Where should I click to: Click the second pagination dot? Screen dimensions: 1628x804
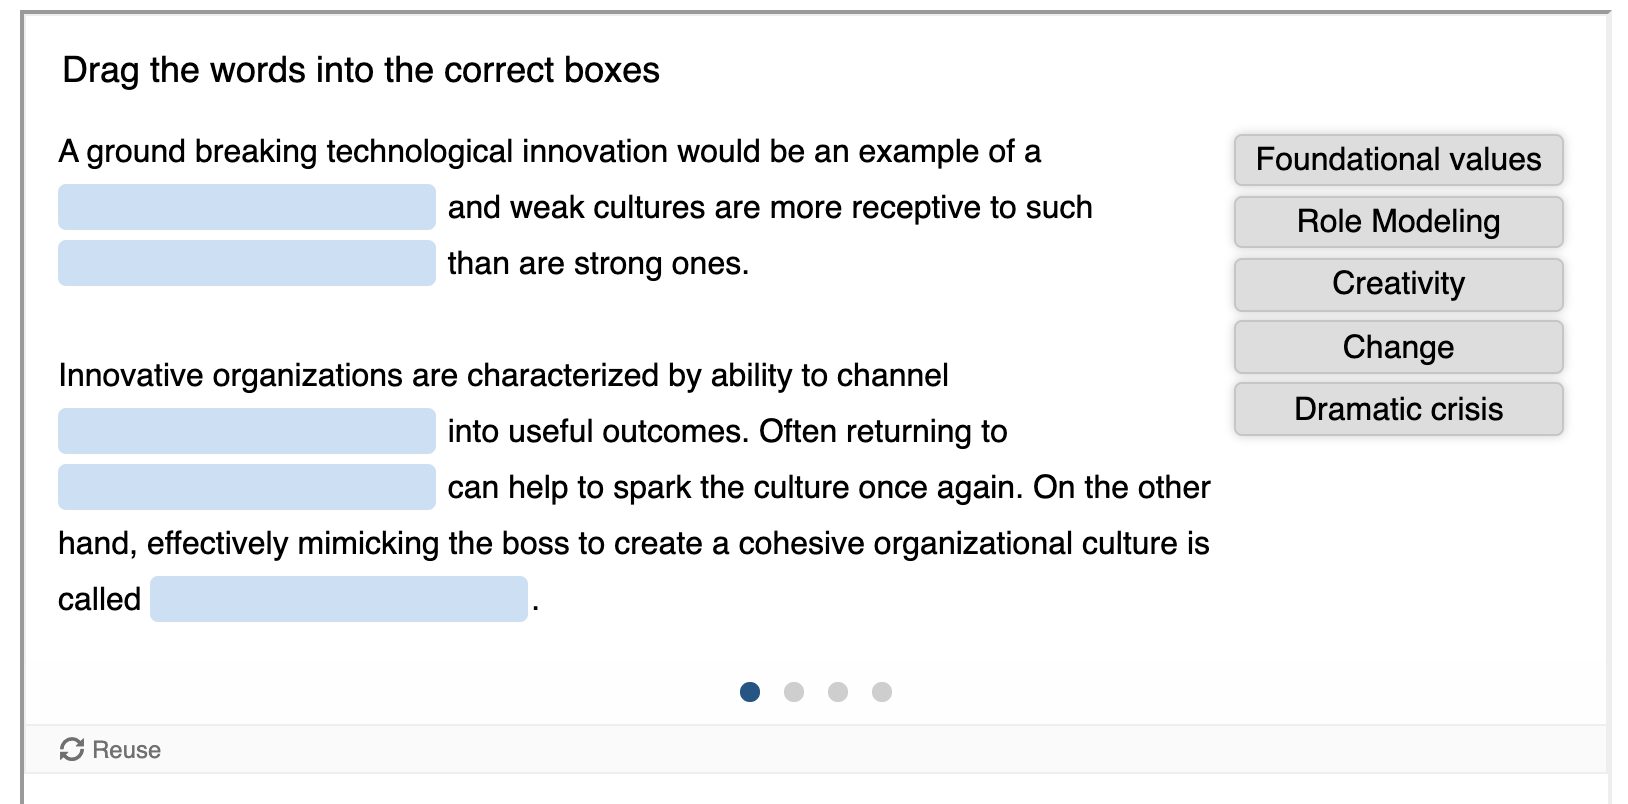793,691
